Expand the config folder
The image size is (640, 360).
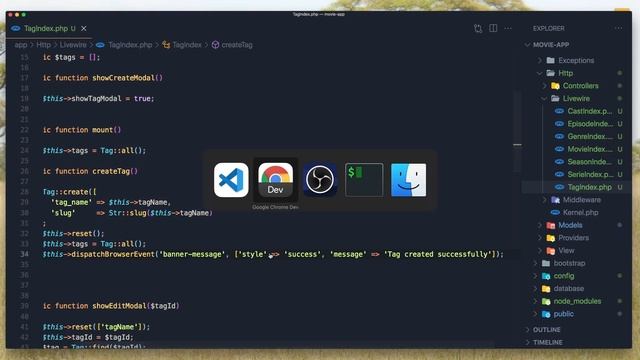(563, 276)
